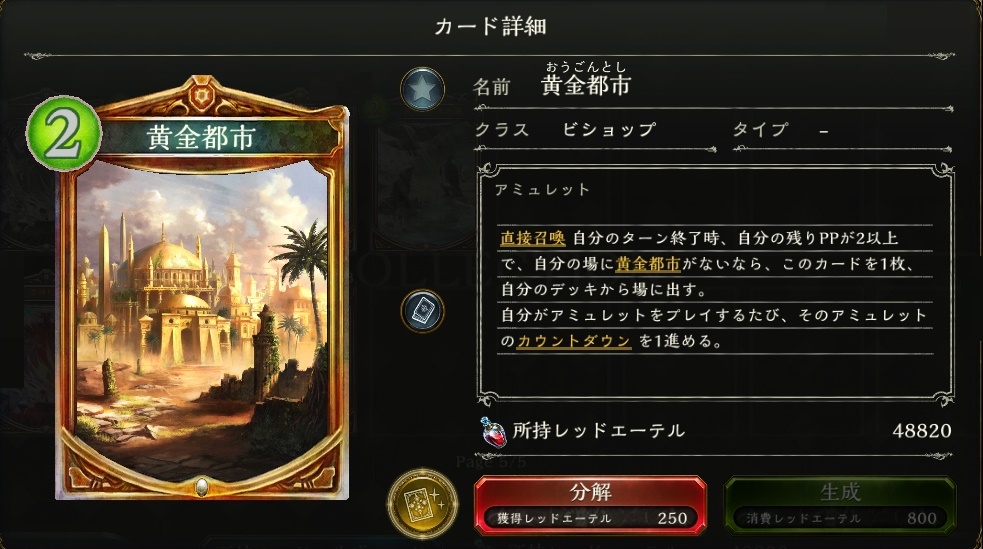Open the カウントダウン keyword link
The width and height of the screenshot is (983, 549).
pos(574,341)
